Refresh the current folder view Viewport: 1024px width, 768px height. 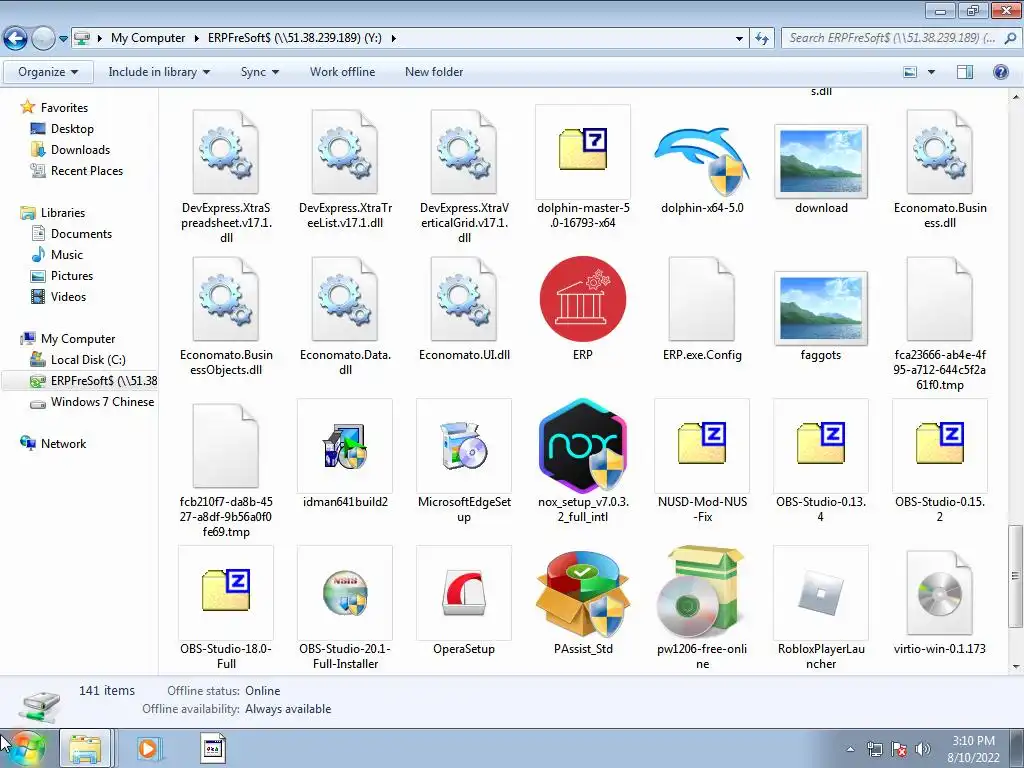[761, 39]
